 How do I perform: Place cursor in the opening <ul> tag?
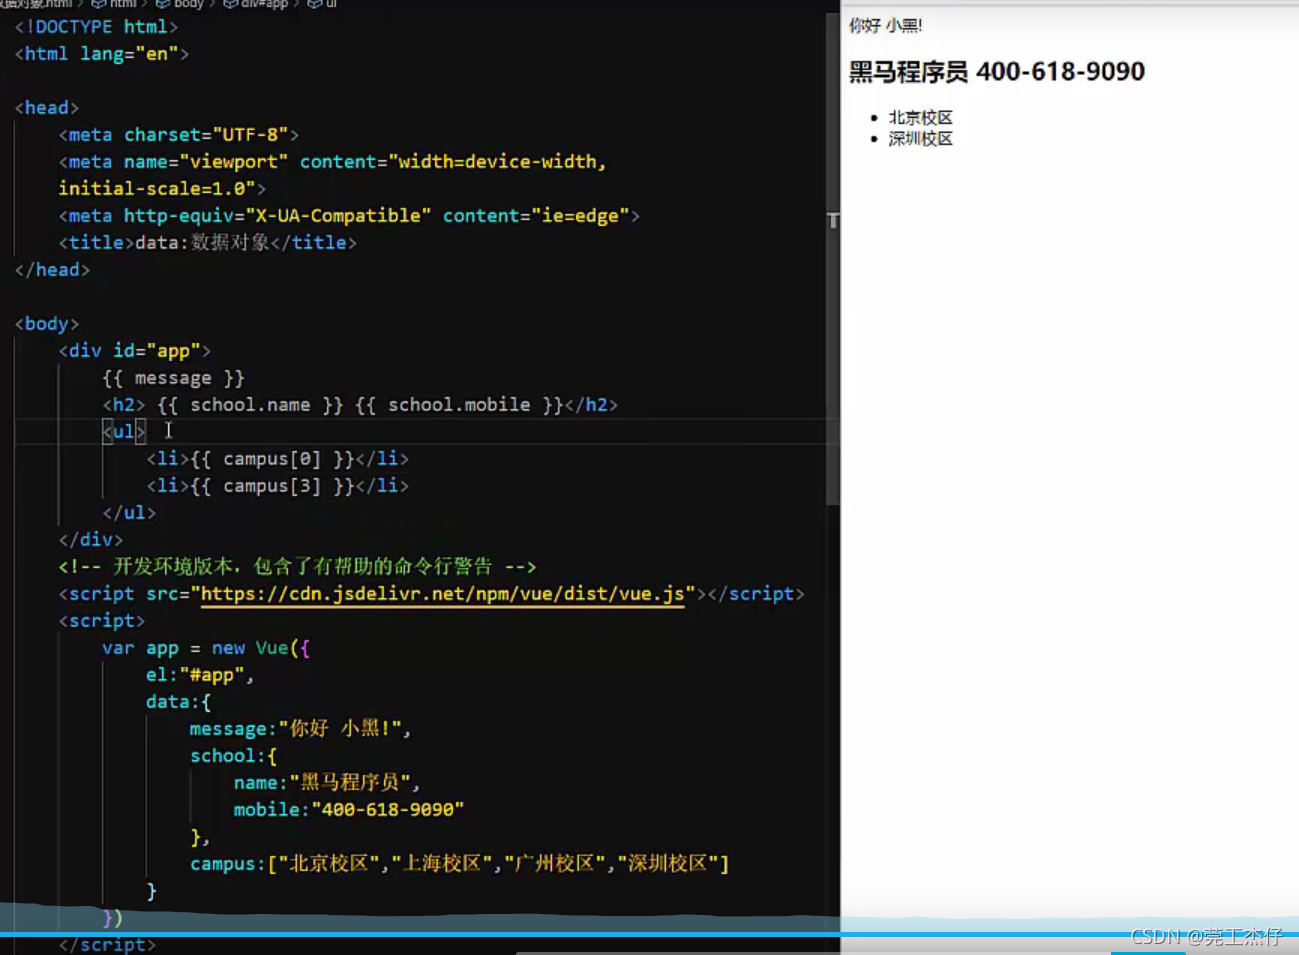click(124, 432)
